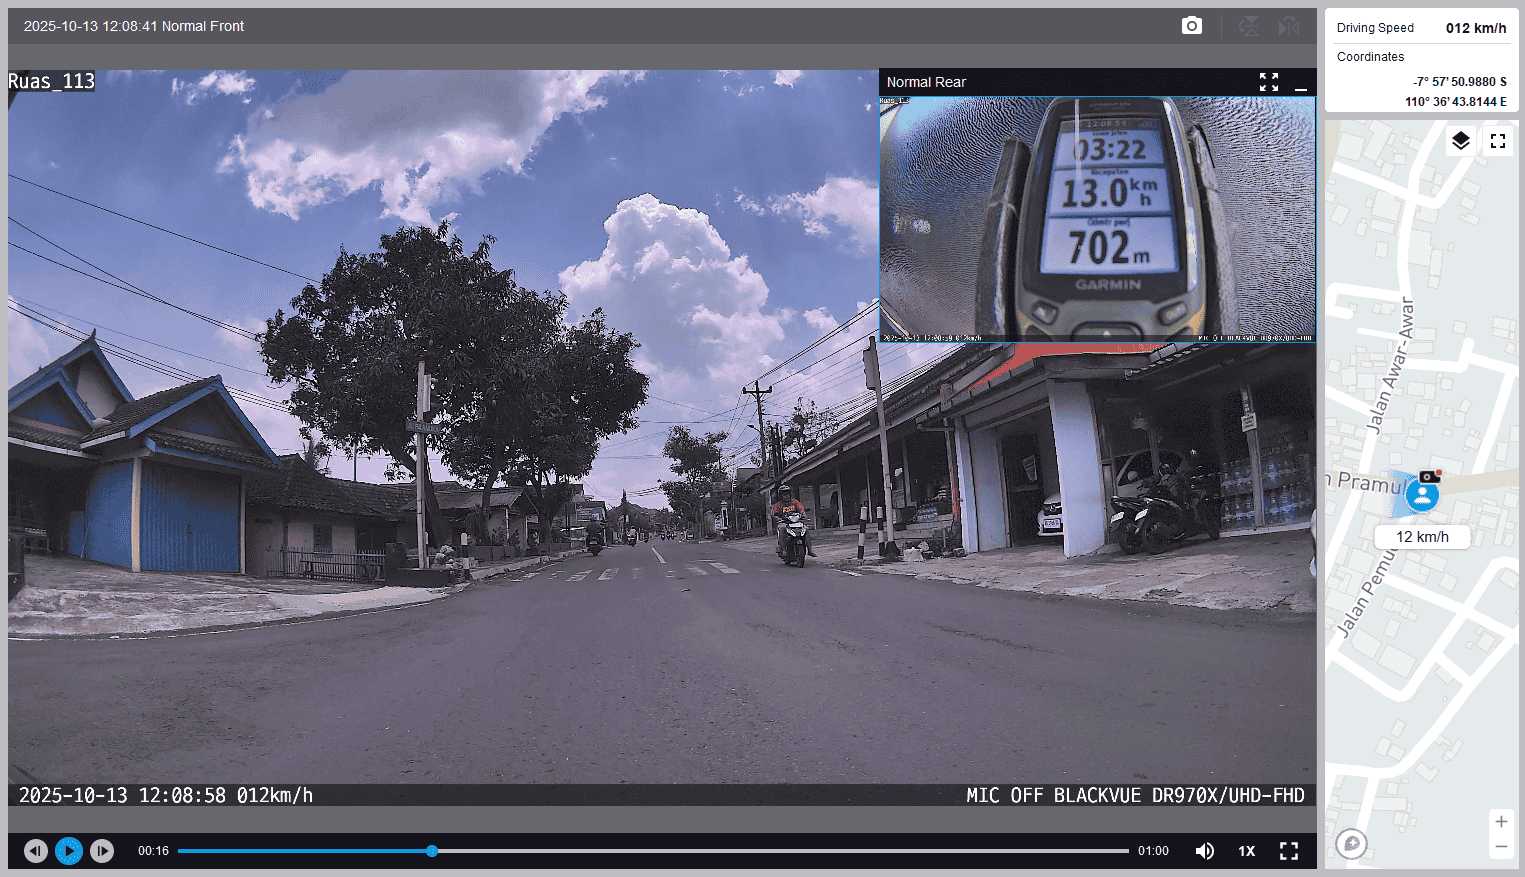This screenshot has width=1525, height=877.
Task: Step forward to the next frame
Action: pos(102,851)
